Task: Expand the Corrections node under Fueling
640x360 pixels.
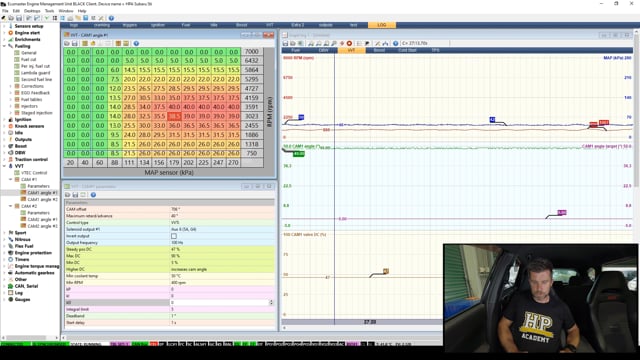Action: click(x=11, y=86)
